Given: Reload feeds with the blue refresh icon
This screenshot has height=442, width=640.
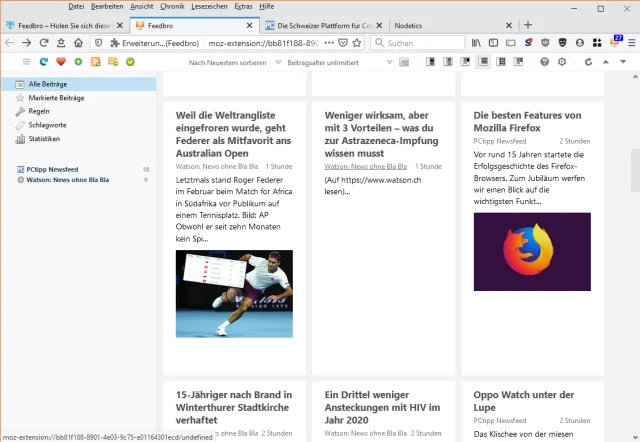Looking at the screenshot, I should coord(43,62).
